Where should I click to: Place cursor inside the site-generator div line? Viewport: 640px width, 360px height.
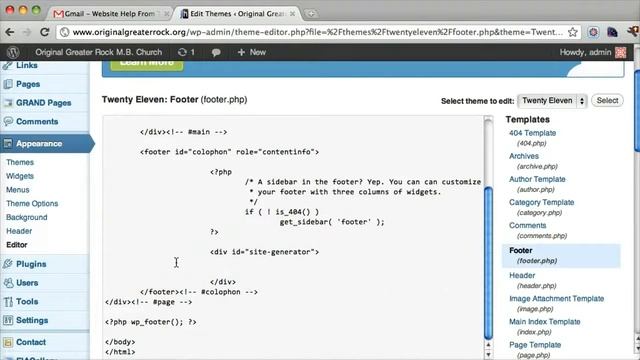[264, 252]
